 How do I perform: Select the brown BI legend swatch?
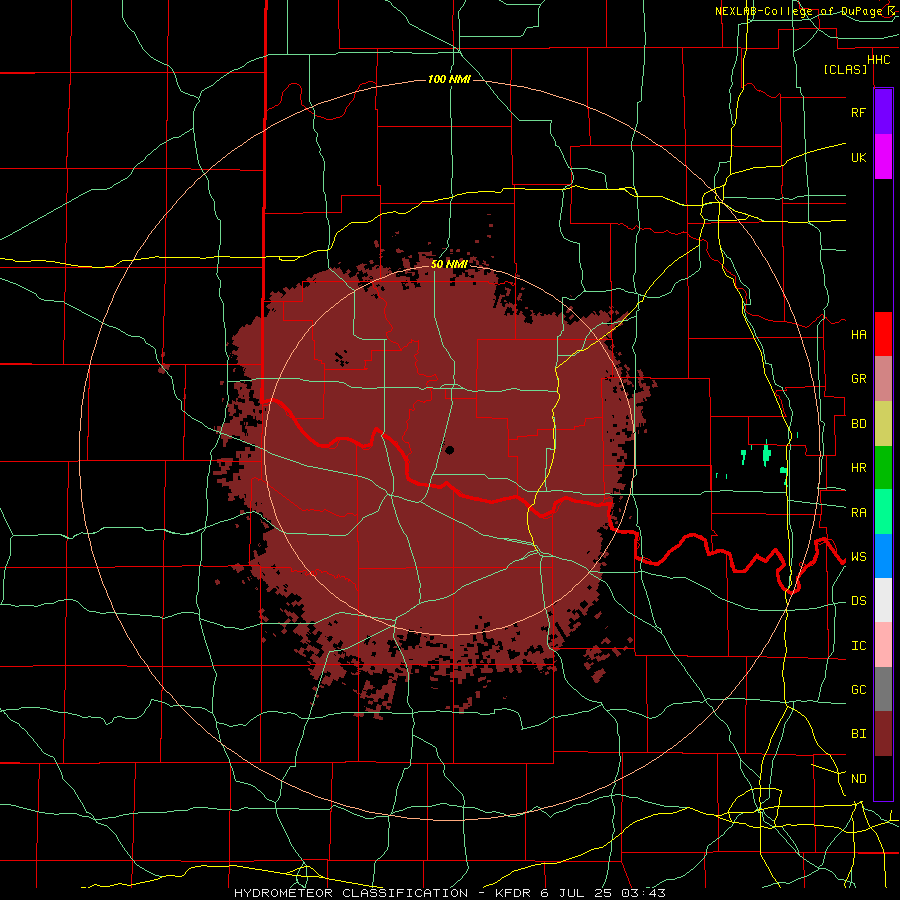883,734
